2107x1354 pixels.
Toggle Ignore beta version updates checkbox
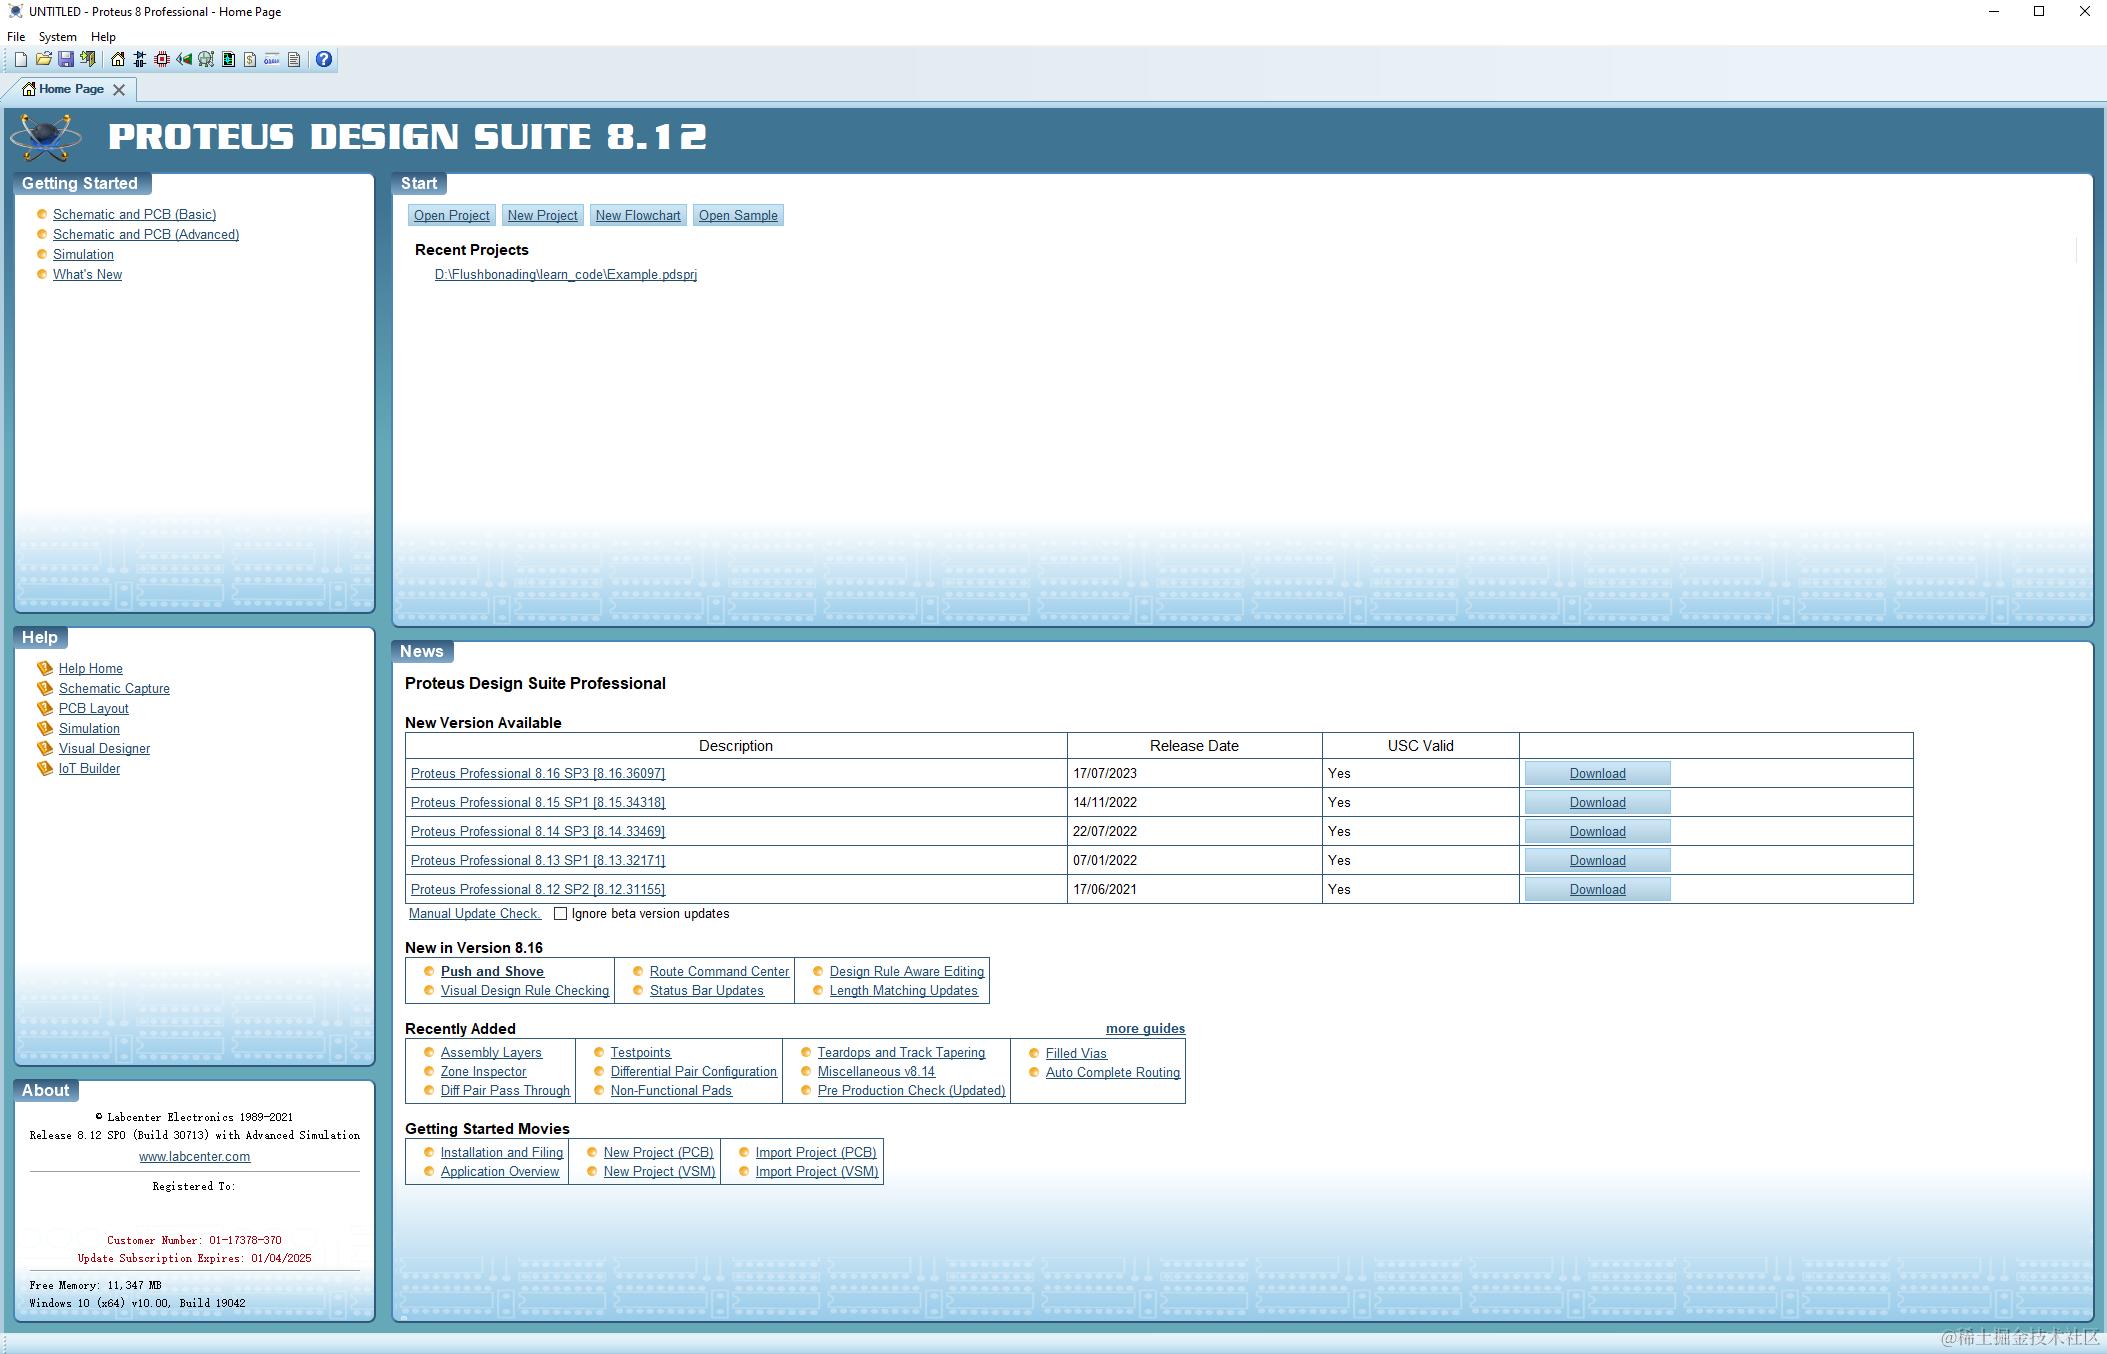click(x=561, y=914)
